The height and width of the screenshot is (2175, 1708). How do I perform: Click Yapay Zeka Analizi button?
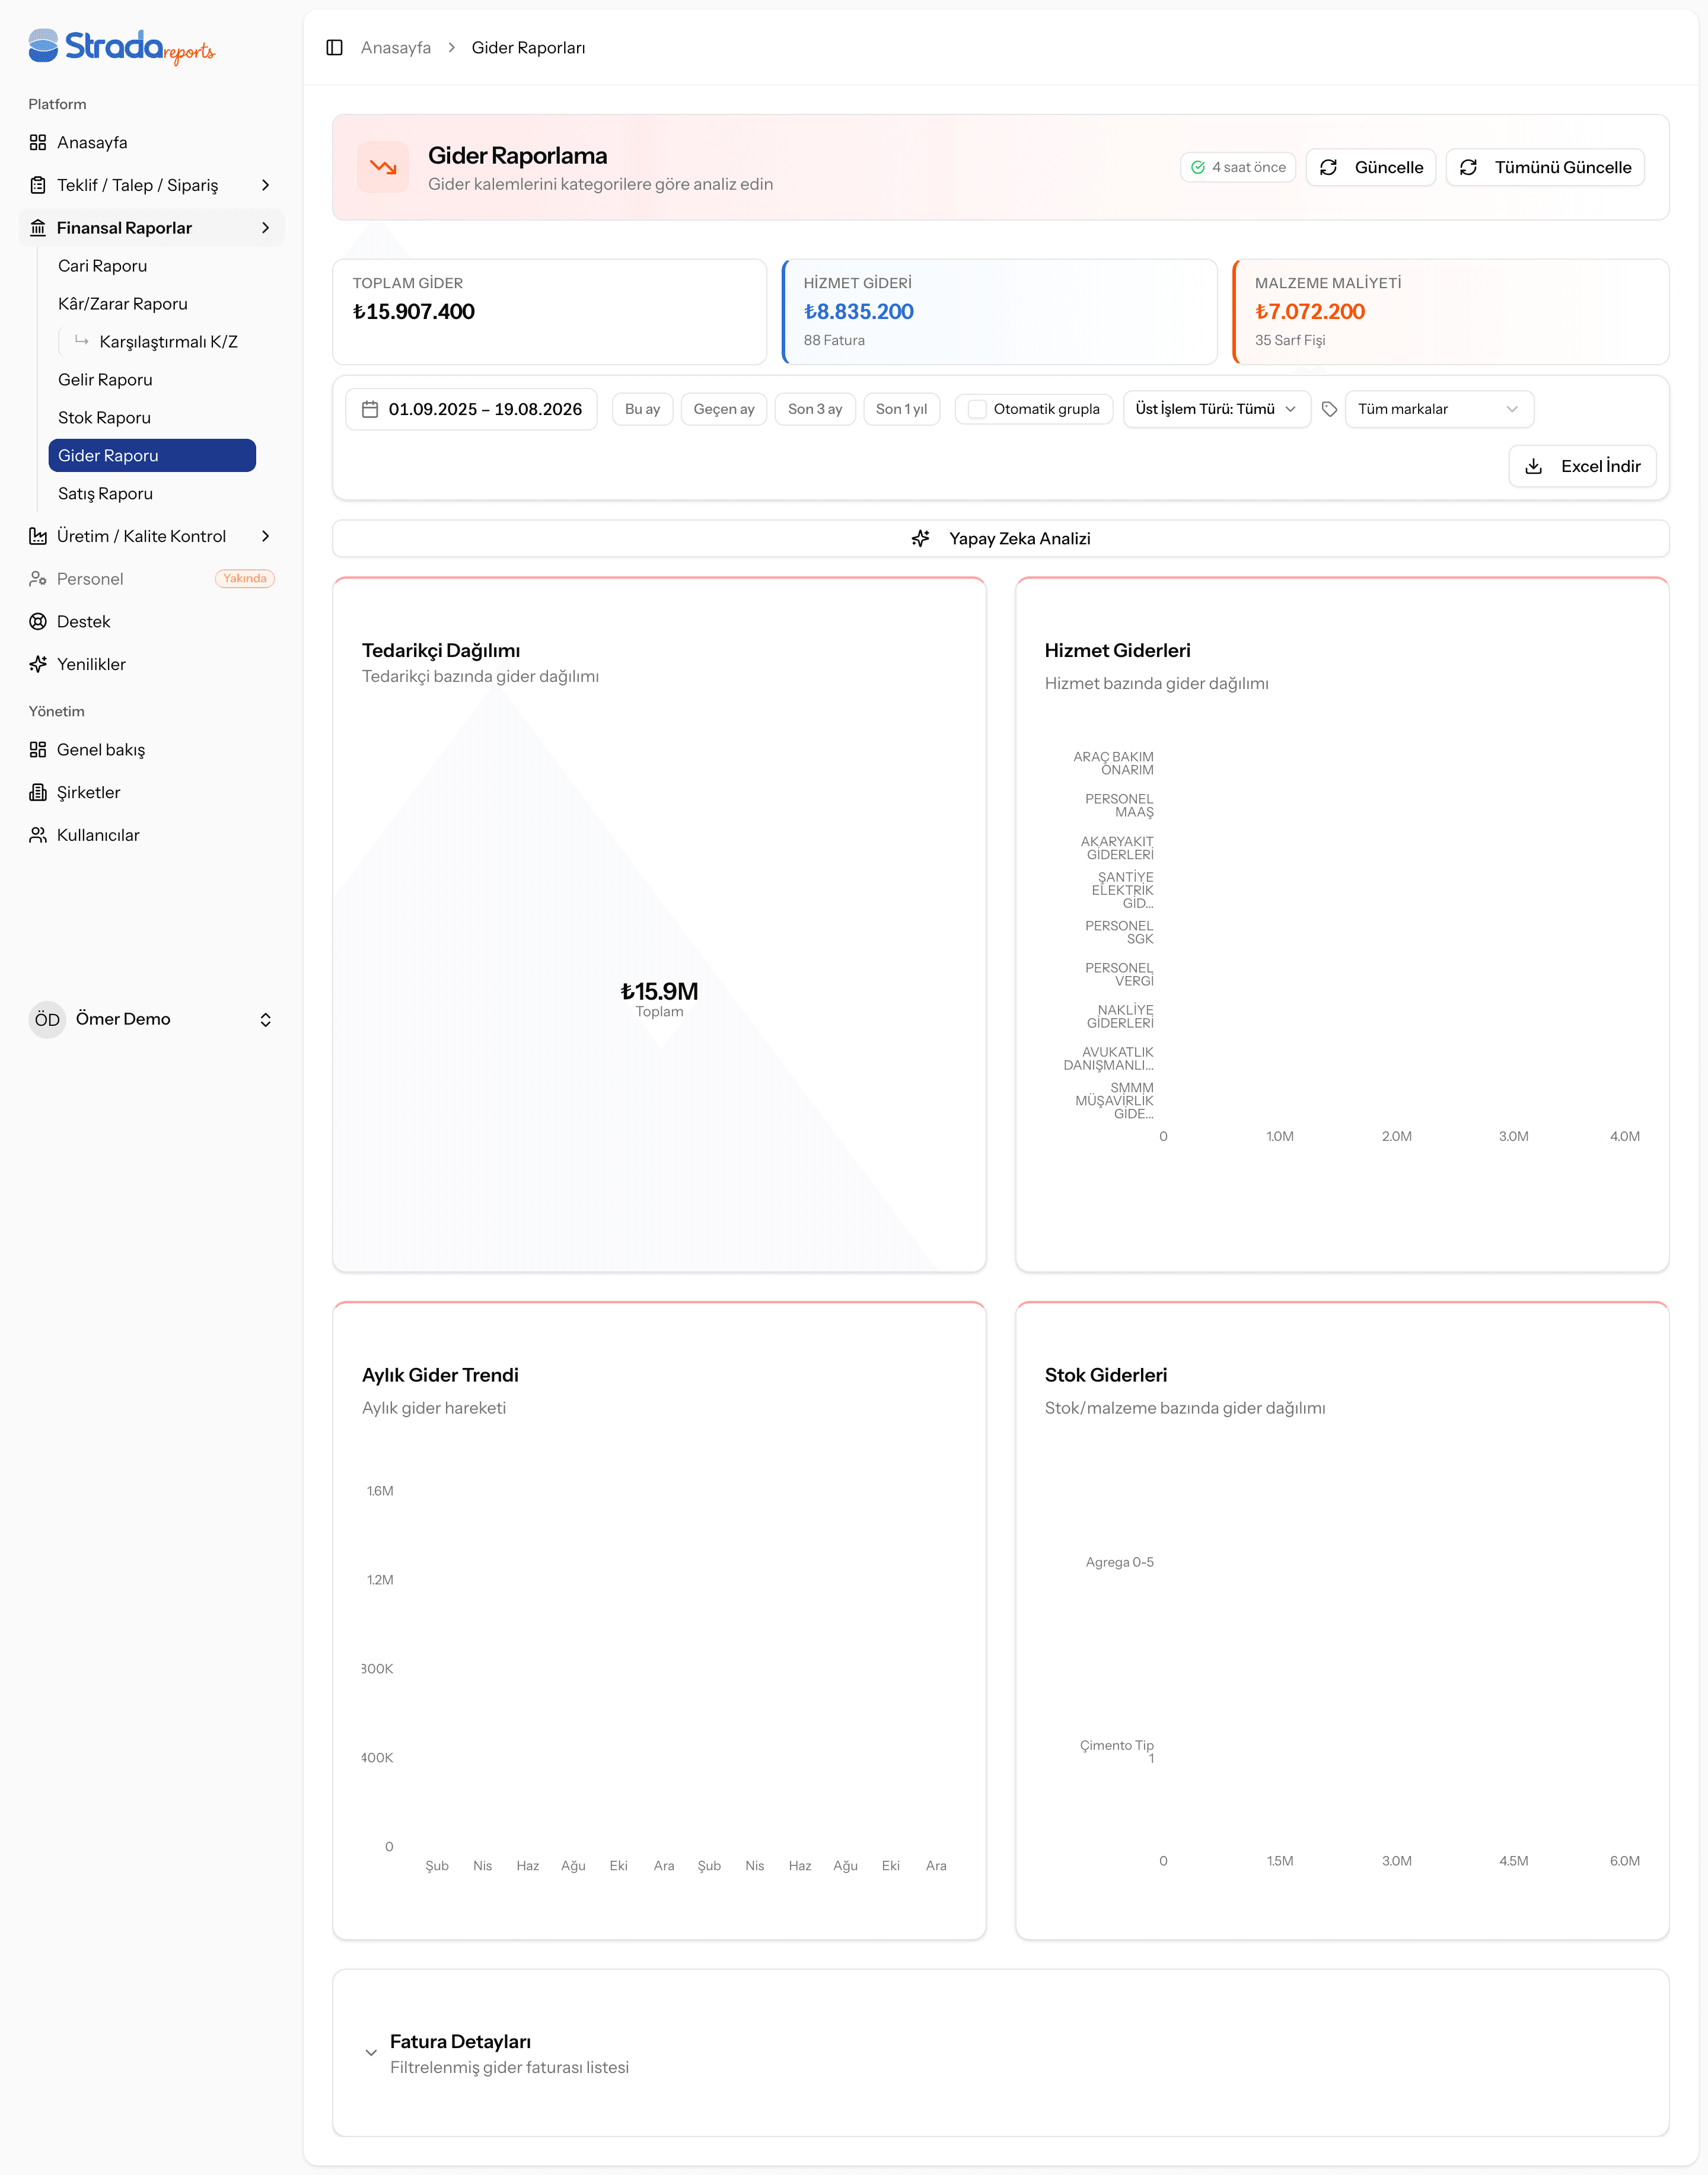tap(1001, 539)
